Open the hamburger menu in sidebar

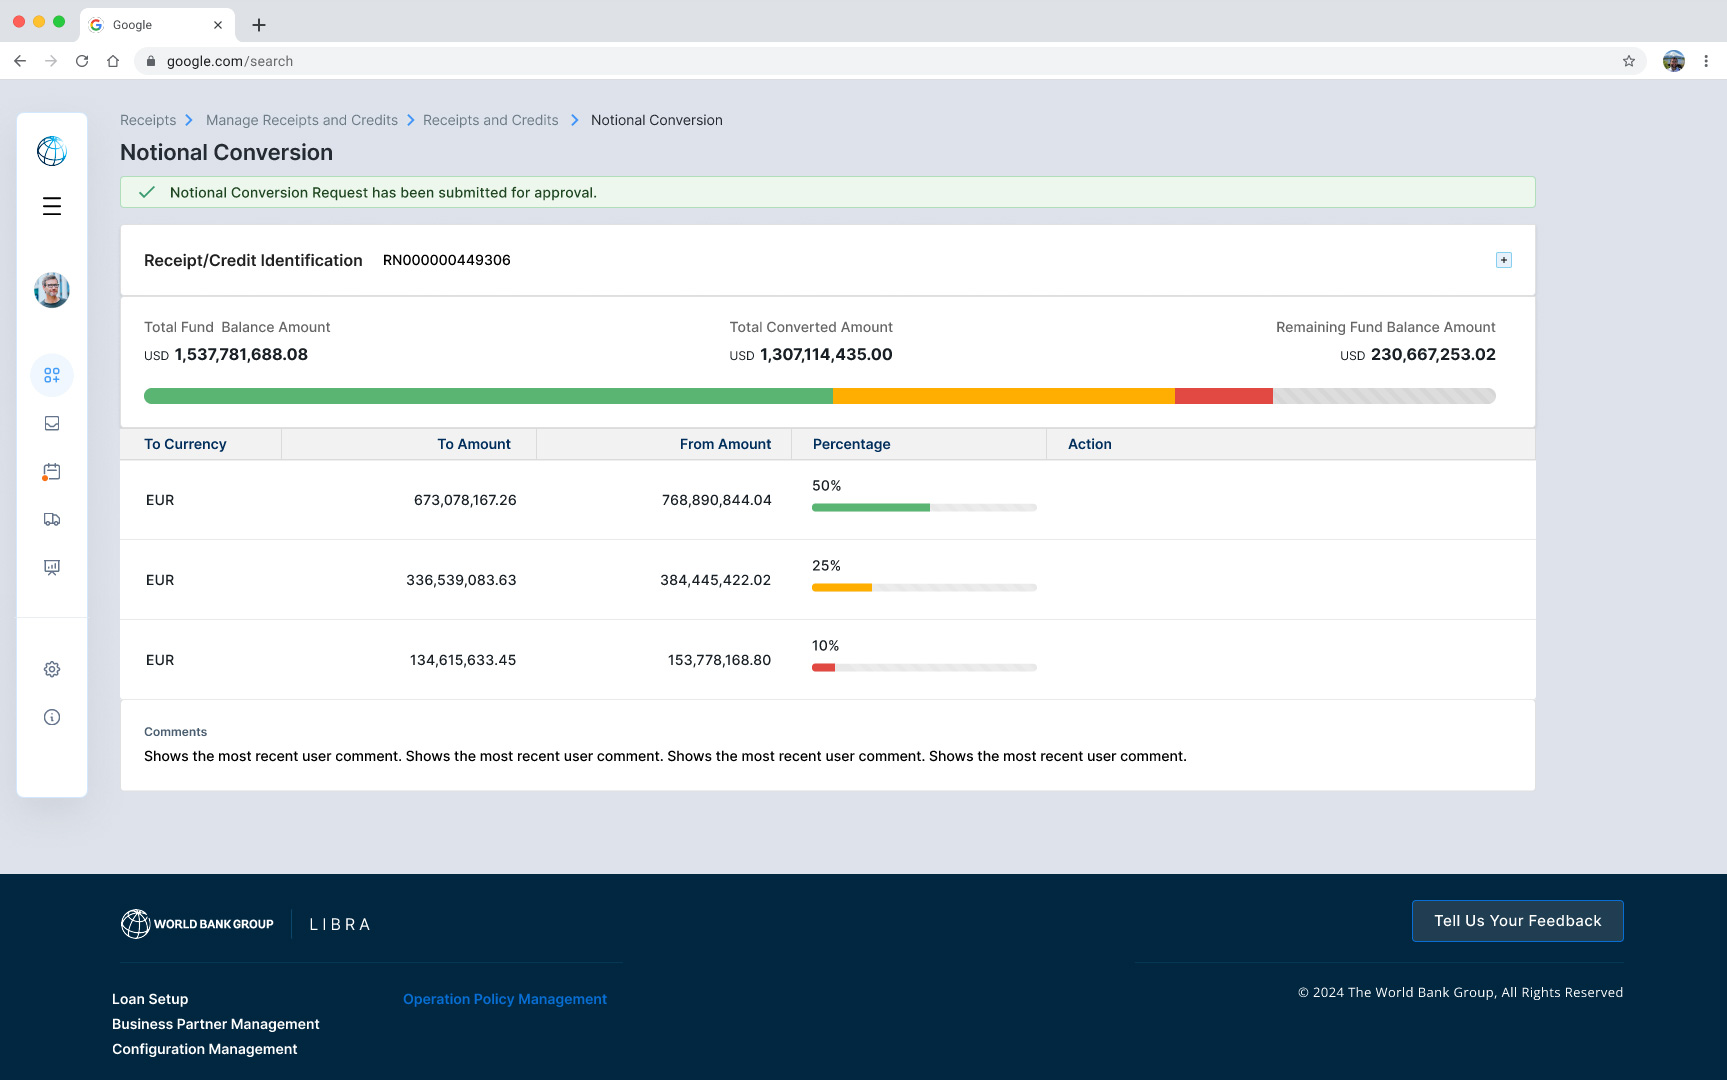point(52,206)
